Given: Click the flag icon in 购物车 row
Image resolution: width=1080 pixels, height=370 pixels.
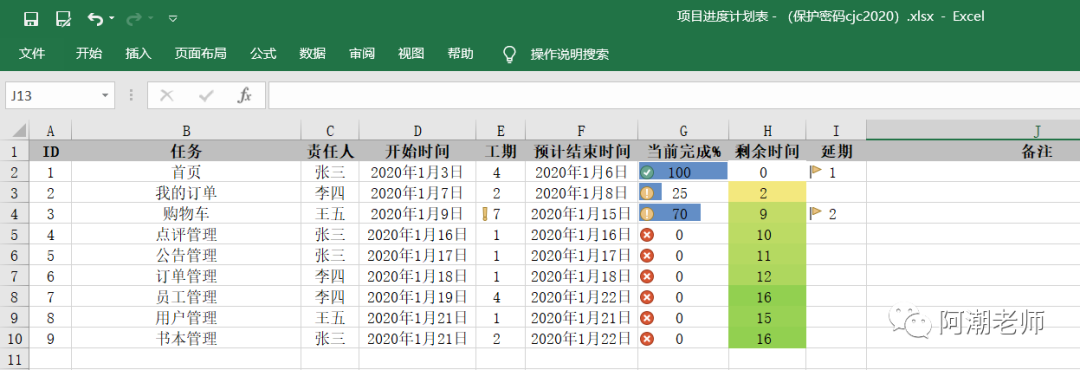Looking at the screenshot, I should 816,214.
